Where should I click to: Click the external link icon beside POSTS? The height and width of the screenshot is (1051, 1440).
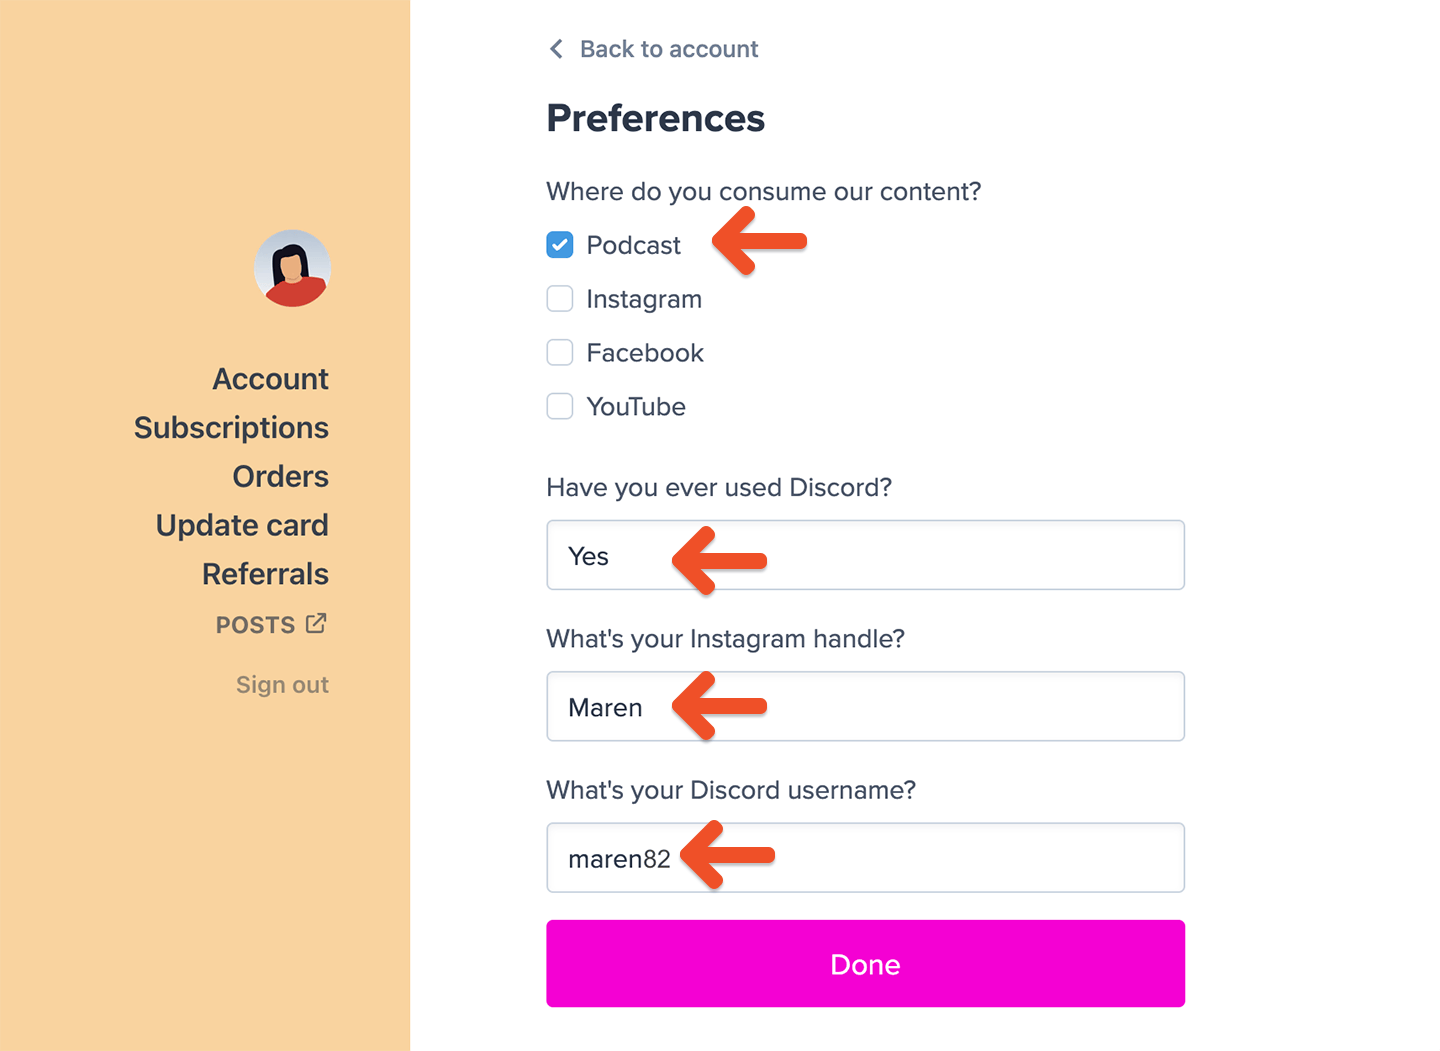click(x=315, y=622)
